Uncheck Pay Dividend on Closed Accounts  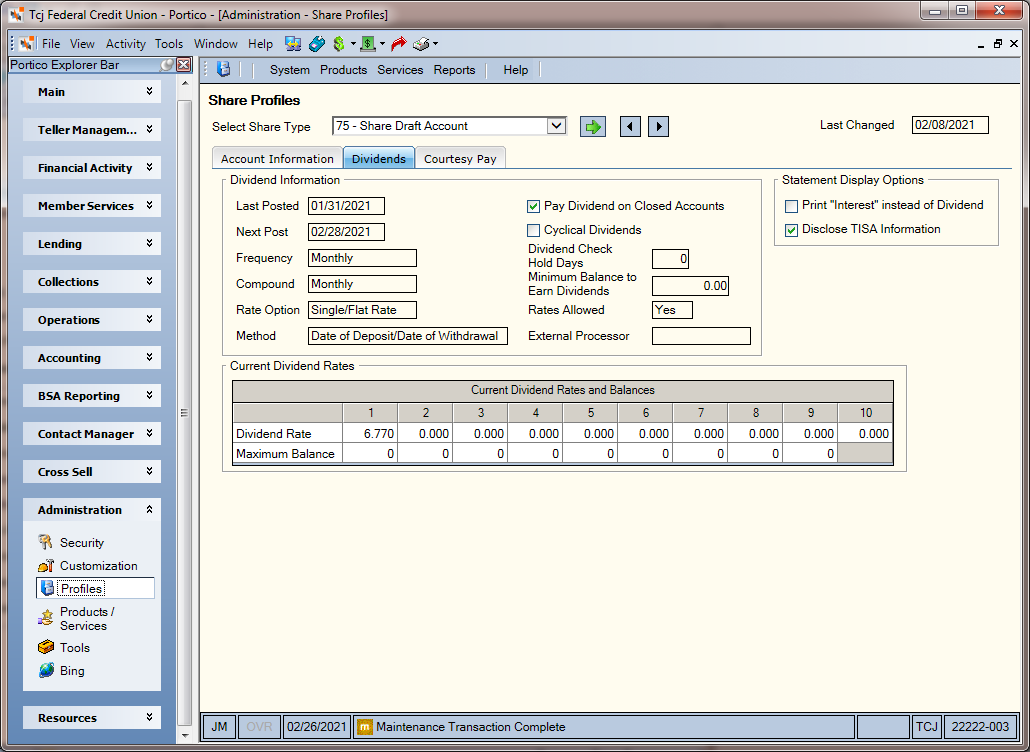pos(533,206)
